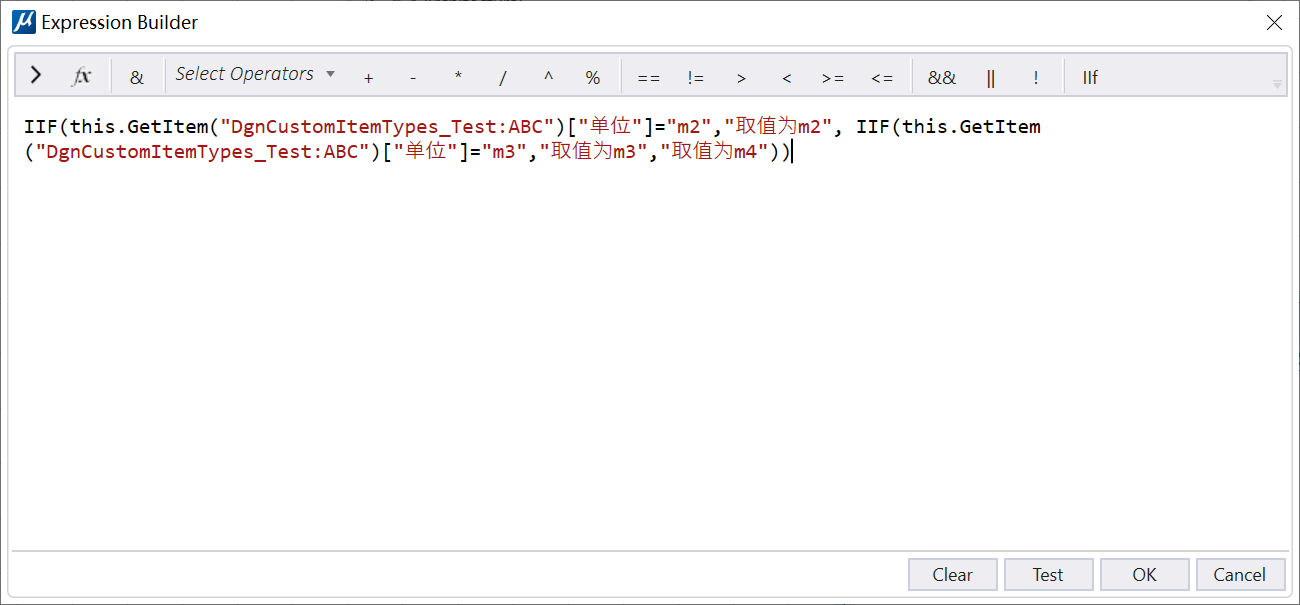Insert the <= operator
This screenshot has height=605, width=1300.
point(882,77)
